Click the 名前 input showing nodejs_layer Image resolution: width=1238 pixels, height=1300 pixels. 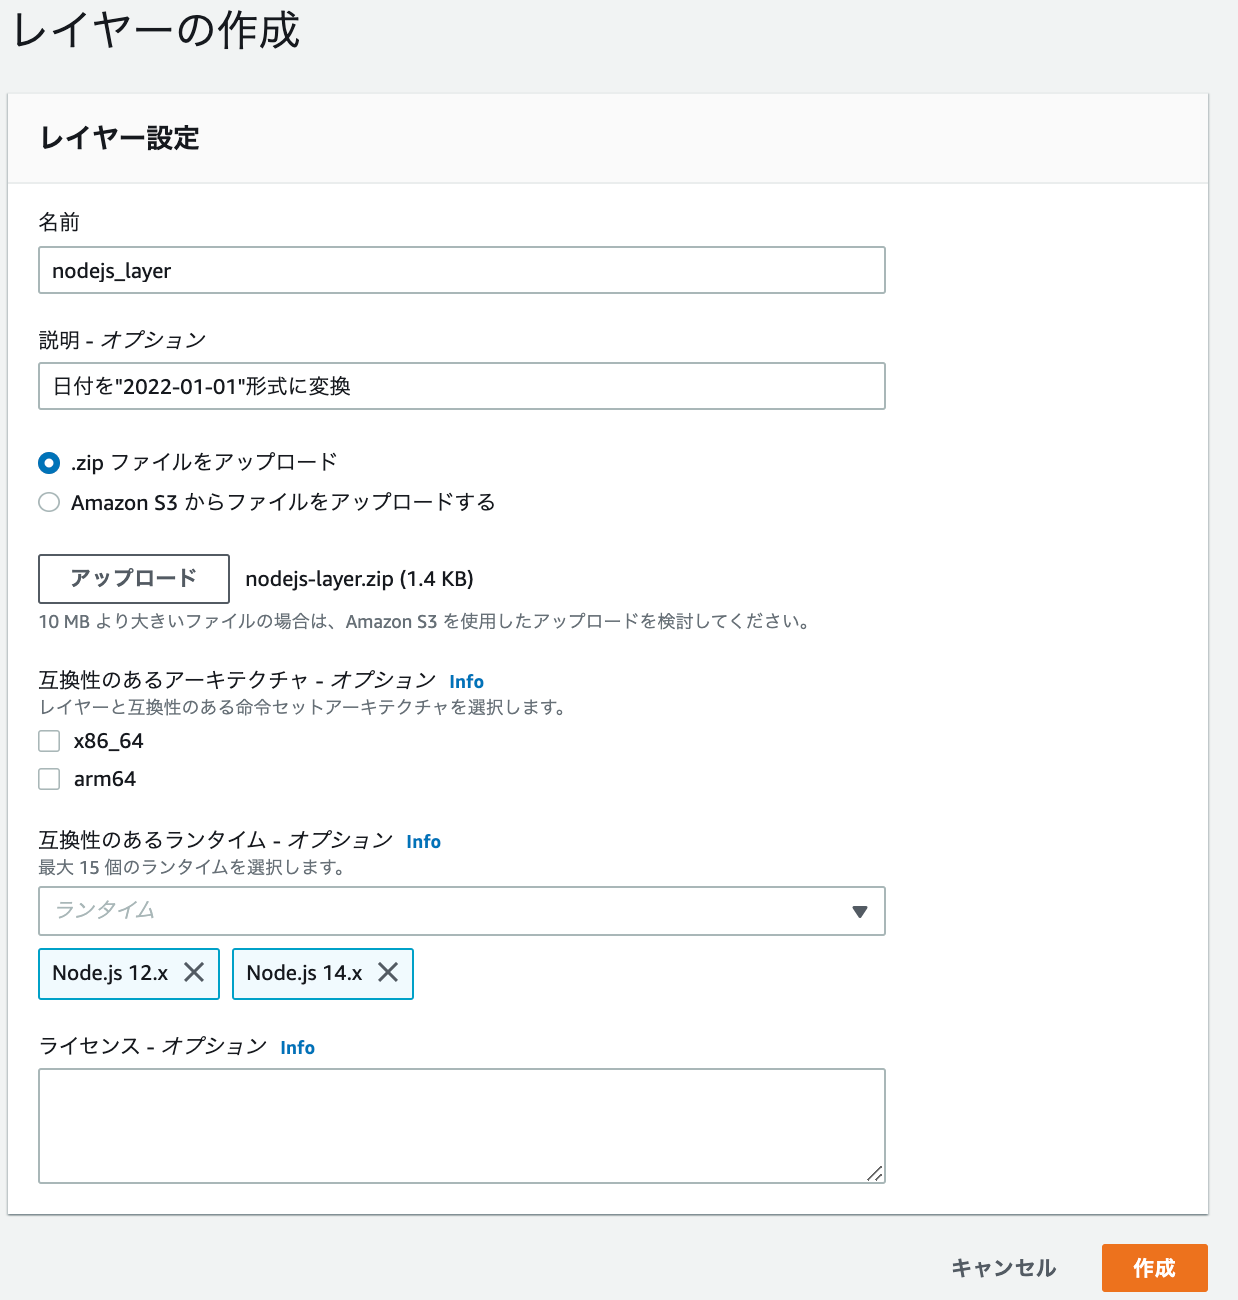point(460,270)
